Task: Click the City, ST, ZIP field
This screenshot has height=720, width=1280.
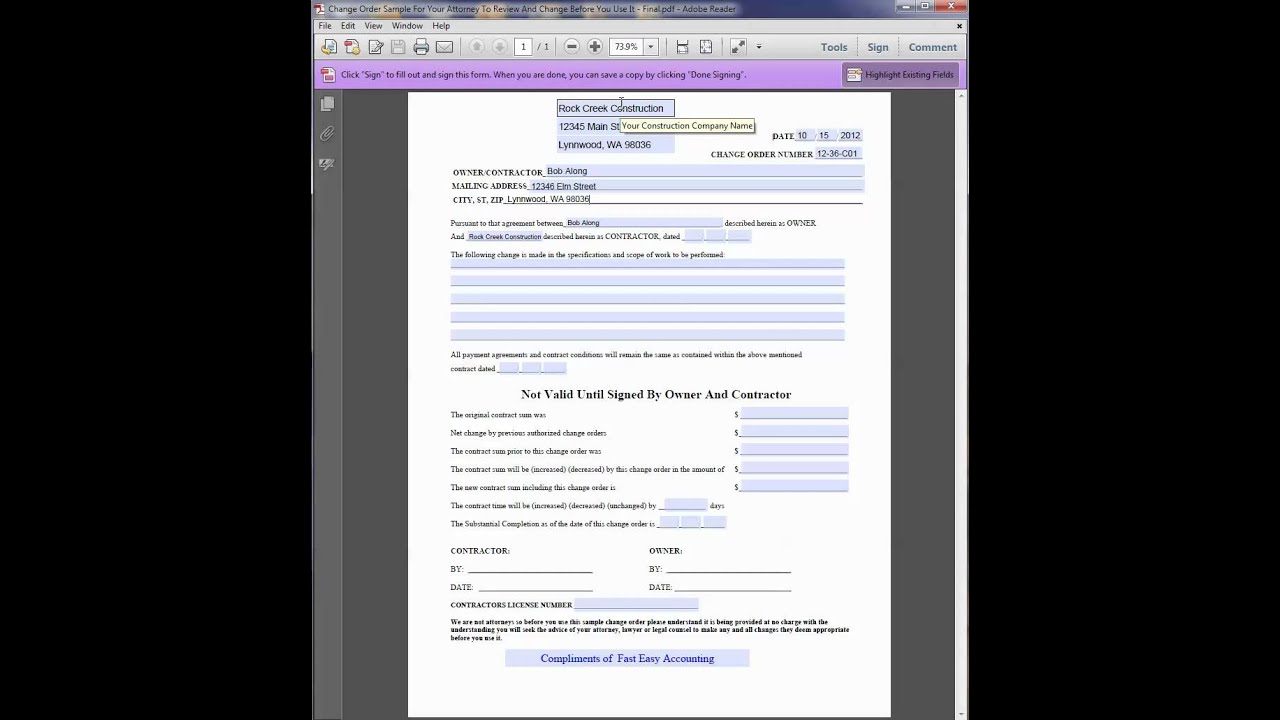Action: tap(684, 200)
